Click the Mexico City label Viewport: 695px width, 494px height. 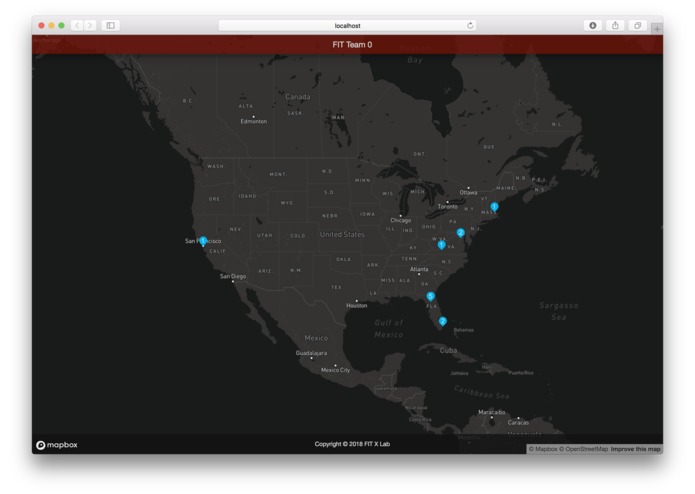336,370
